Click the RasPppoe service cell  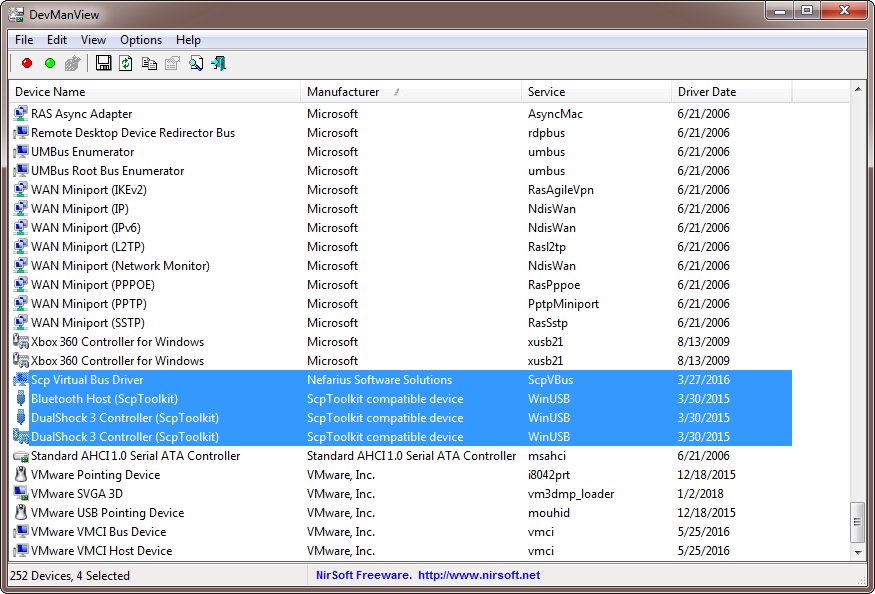point(554,285)
